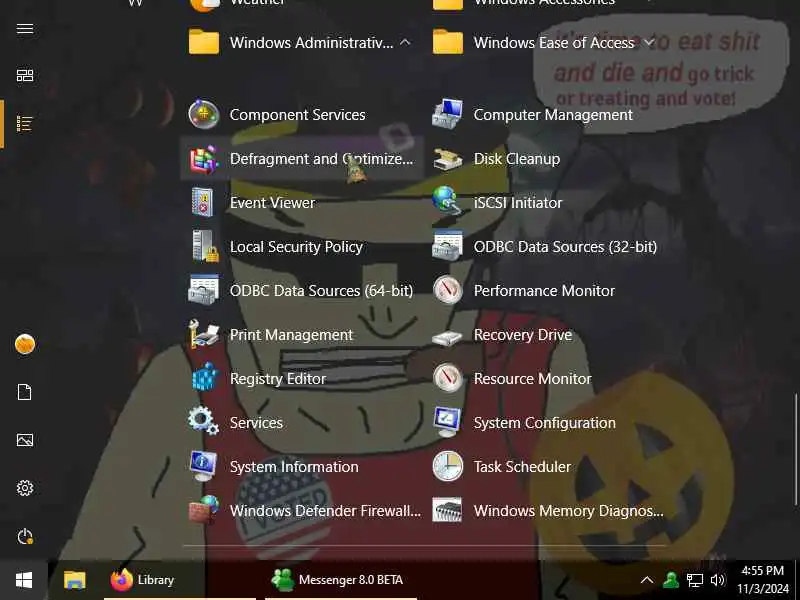Launch Task Scheduler clock icon

[447, 466]
